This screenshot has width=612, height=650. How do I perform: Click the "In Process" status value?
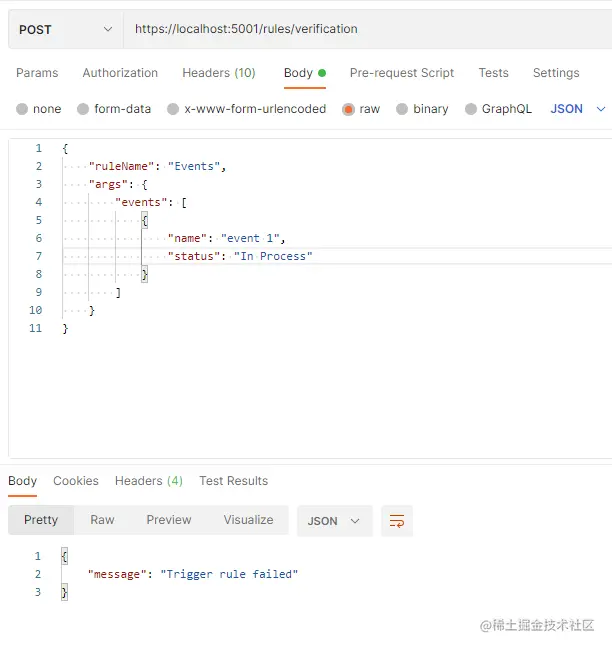273,256
